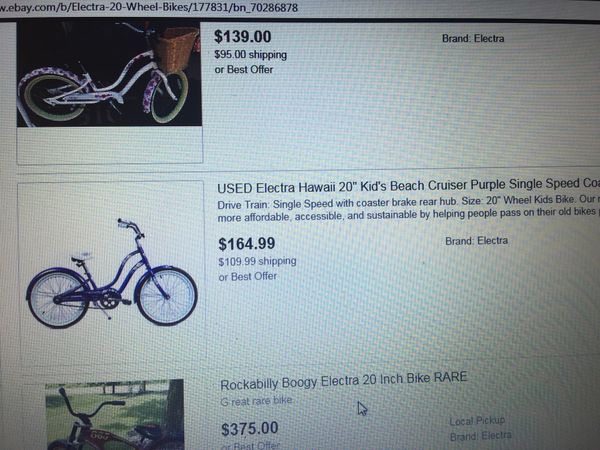Click the $95.00 shipping text

(251, 54)
